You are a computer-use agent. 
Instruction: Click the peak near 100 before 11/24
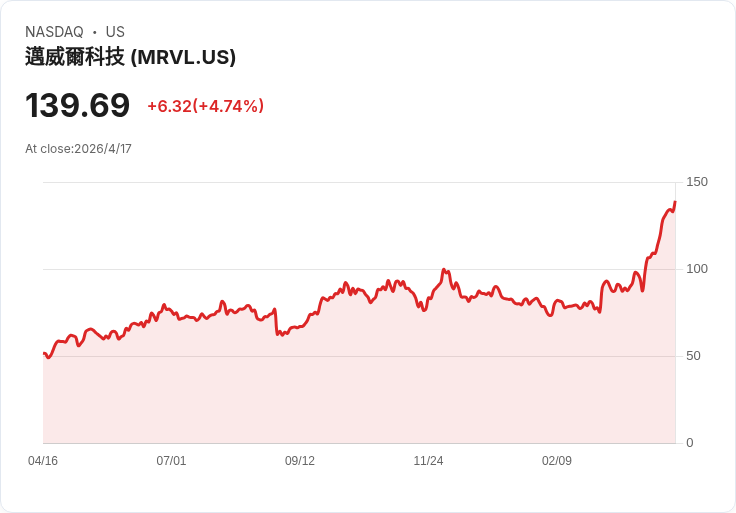[x=444, y=270]
